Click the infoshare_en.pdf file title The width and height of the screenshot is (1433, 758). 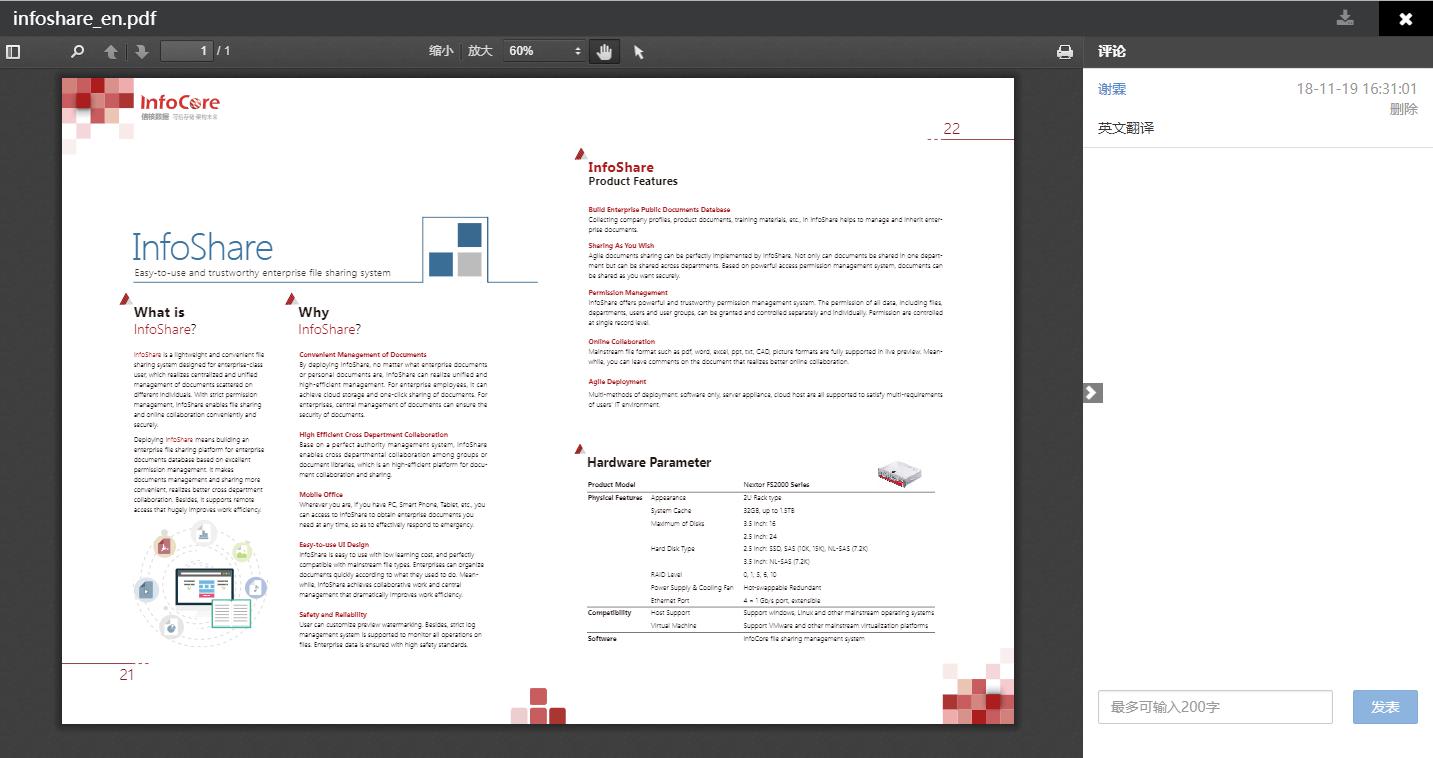tap(84, 18)
